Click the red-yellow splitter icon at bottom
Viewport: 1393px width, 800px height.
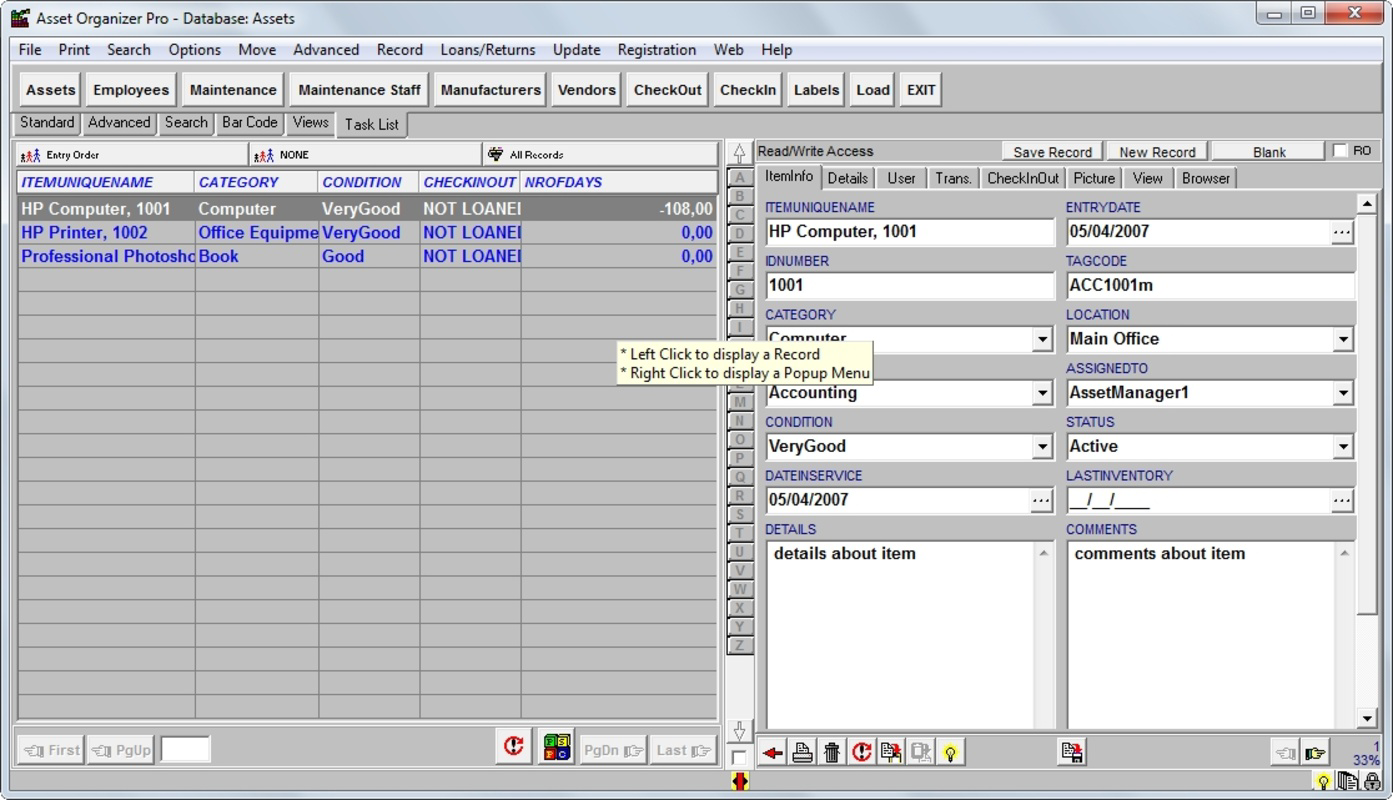739,781
